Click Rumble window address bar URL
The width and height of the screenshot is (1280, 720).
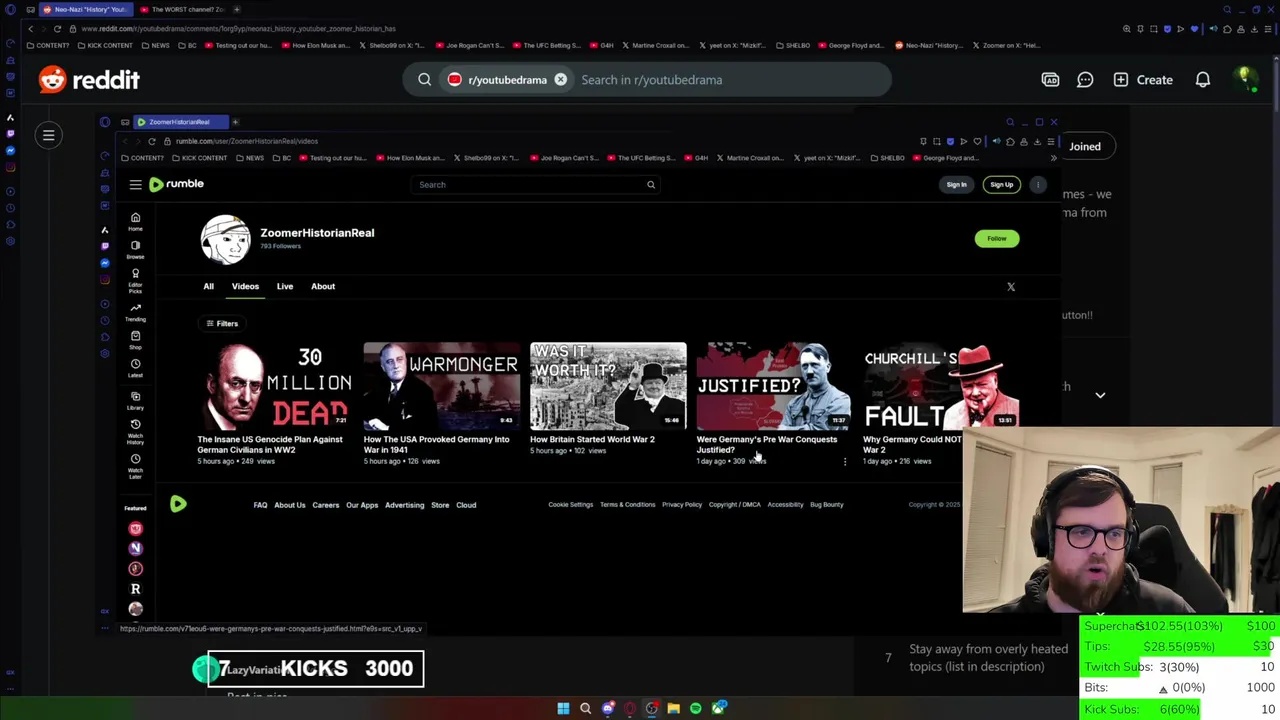246,141
